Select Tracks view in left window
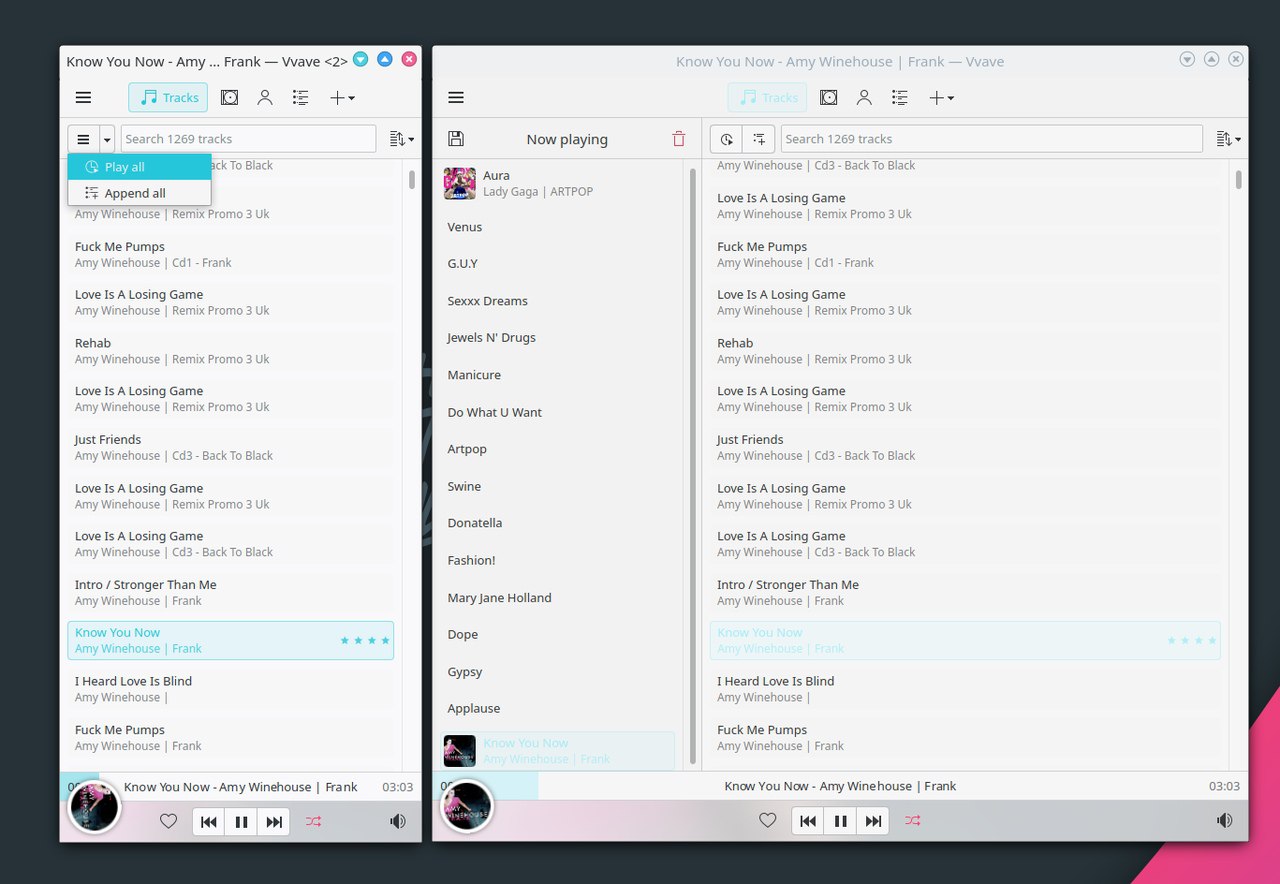 tap(168, 98)
